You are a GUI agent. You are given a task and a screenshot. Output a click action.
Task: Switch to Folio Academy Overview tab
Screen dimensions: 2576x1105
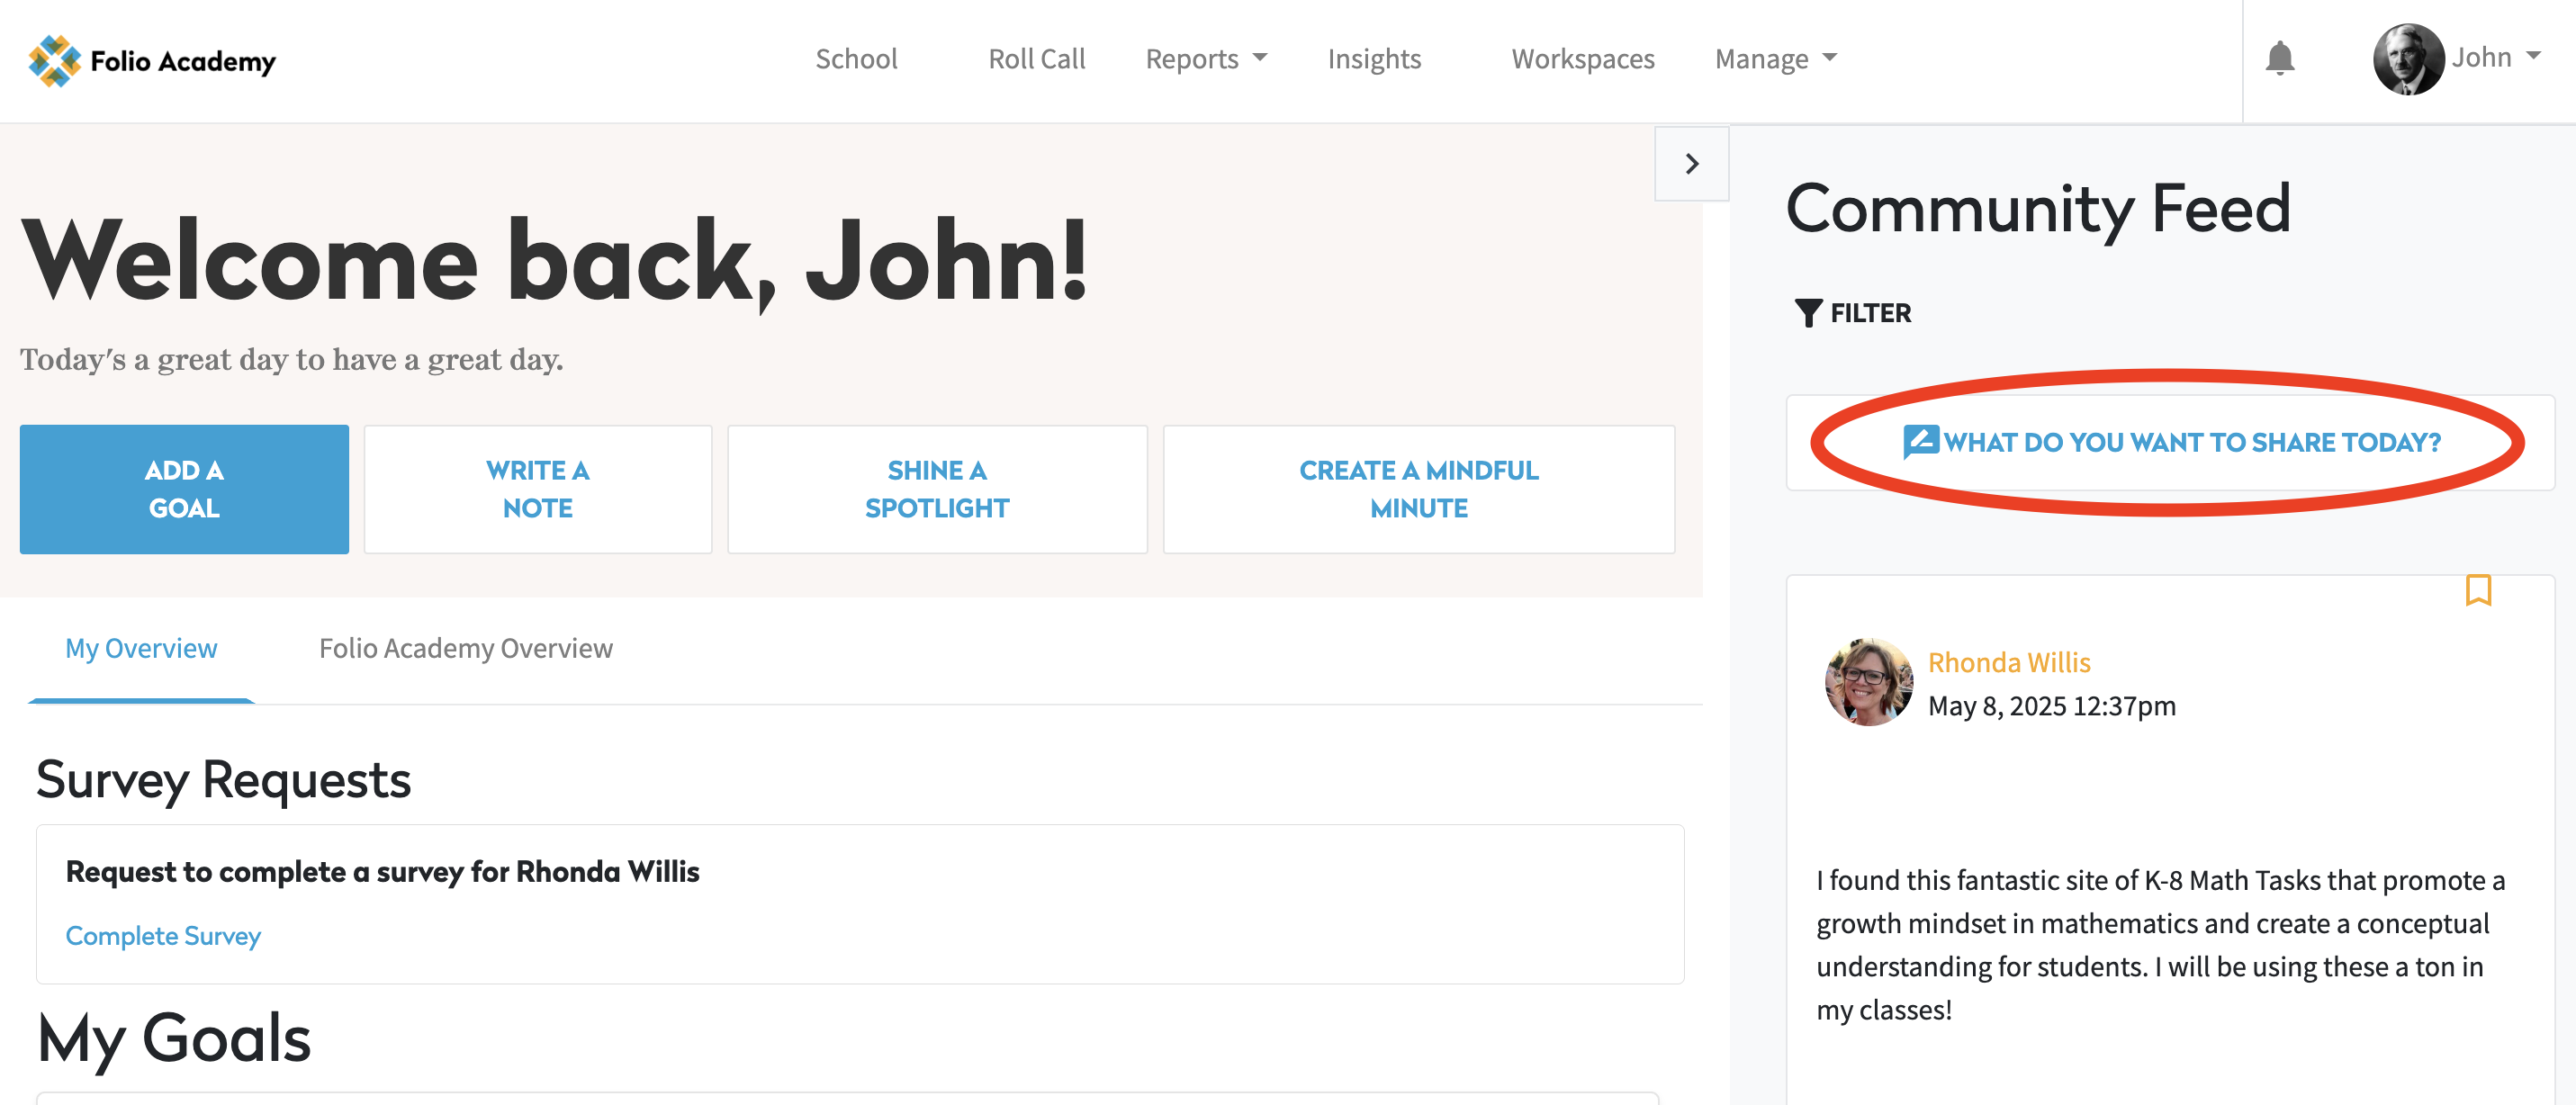coord(465,648)
